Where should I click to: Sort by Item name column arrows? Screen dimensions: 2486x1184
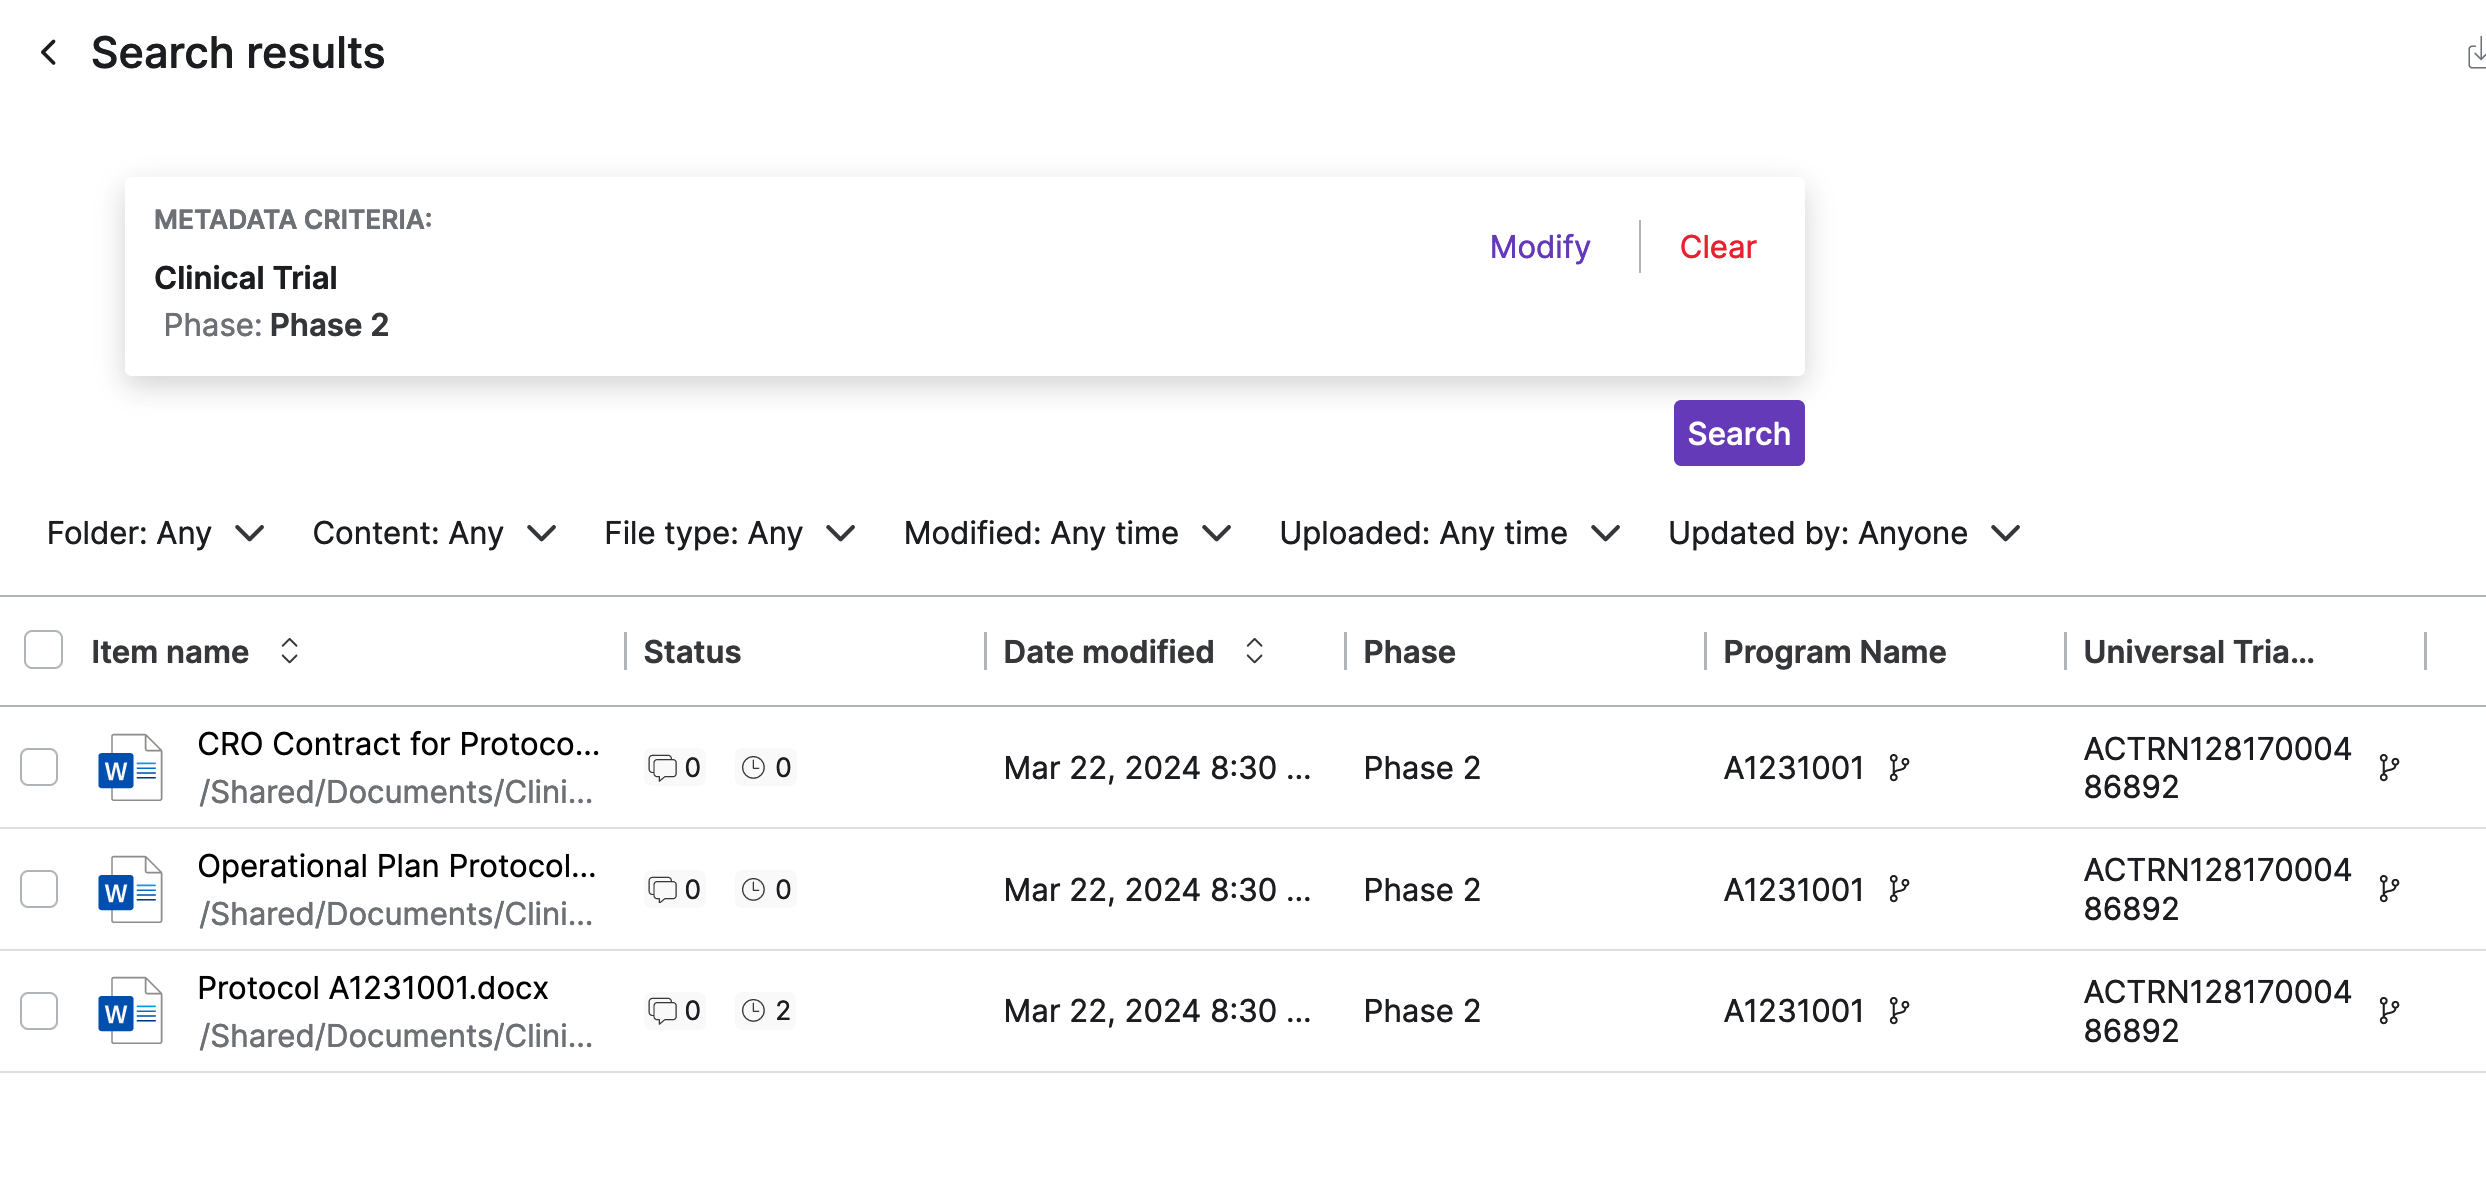(x=289, y=651)
